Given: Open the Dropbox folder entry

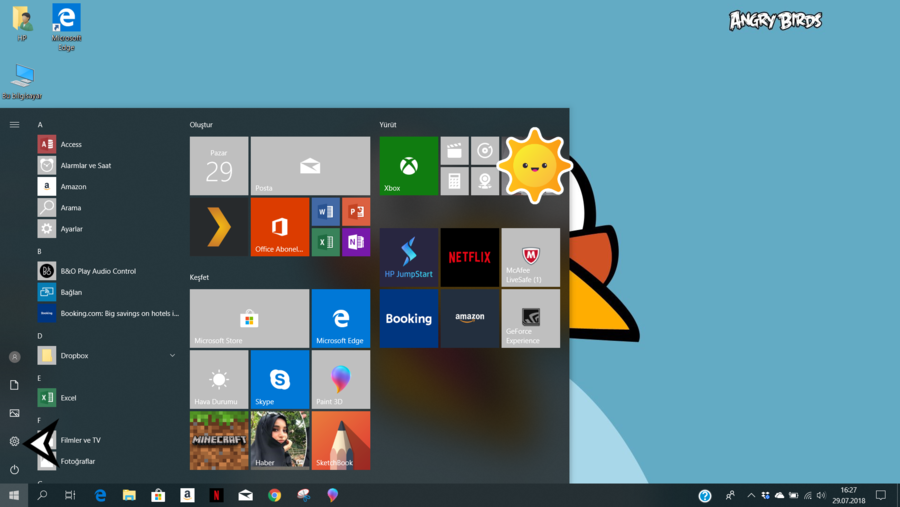Looking at the screenshot, I should (108, 355).
